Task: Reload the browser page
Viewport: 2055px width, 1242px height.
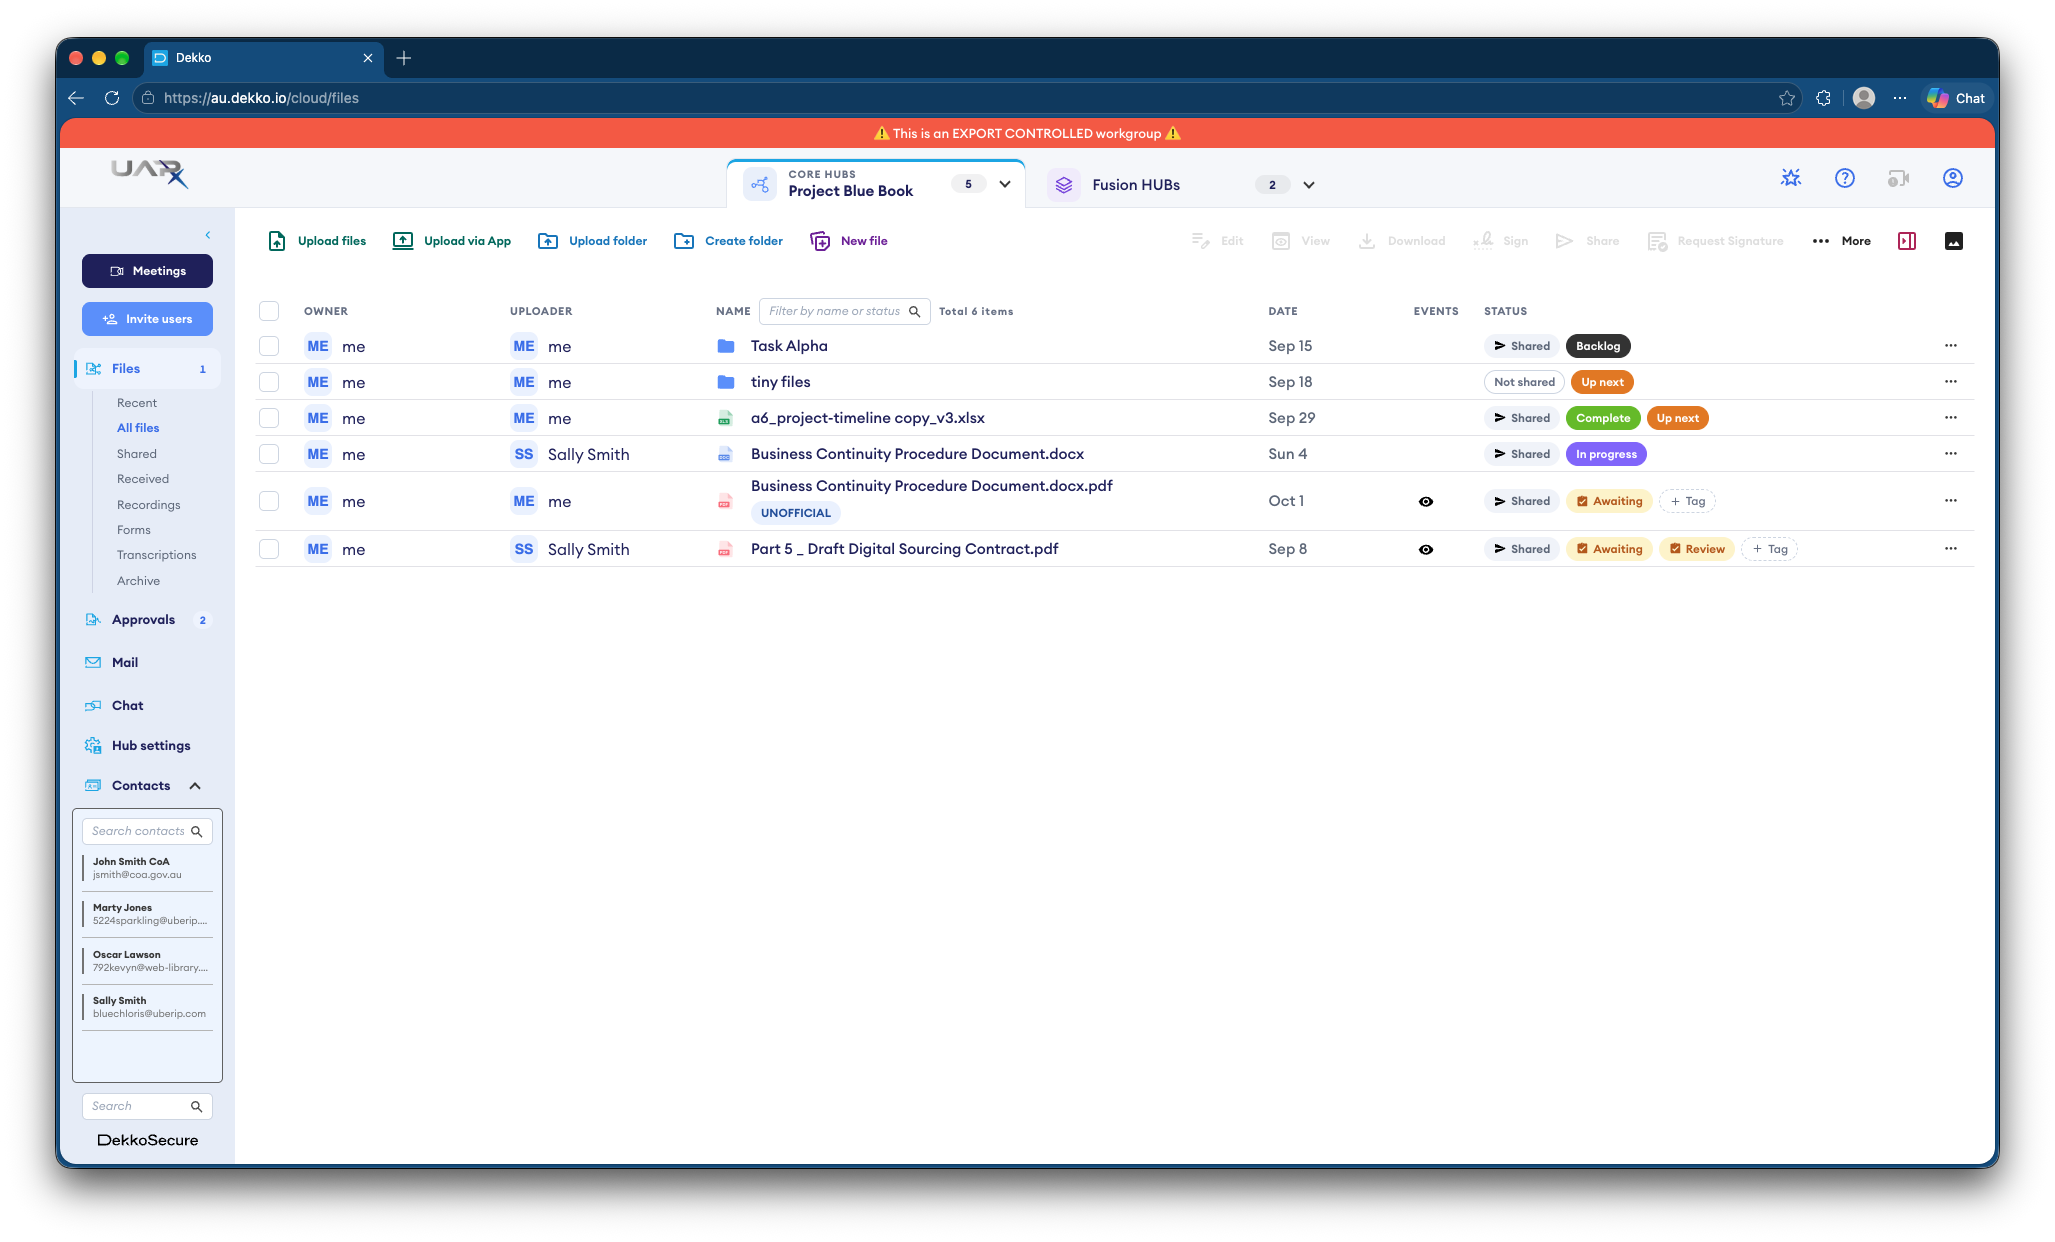Action: click(x=112, y=98)
